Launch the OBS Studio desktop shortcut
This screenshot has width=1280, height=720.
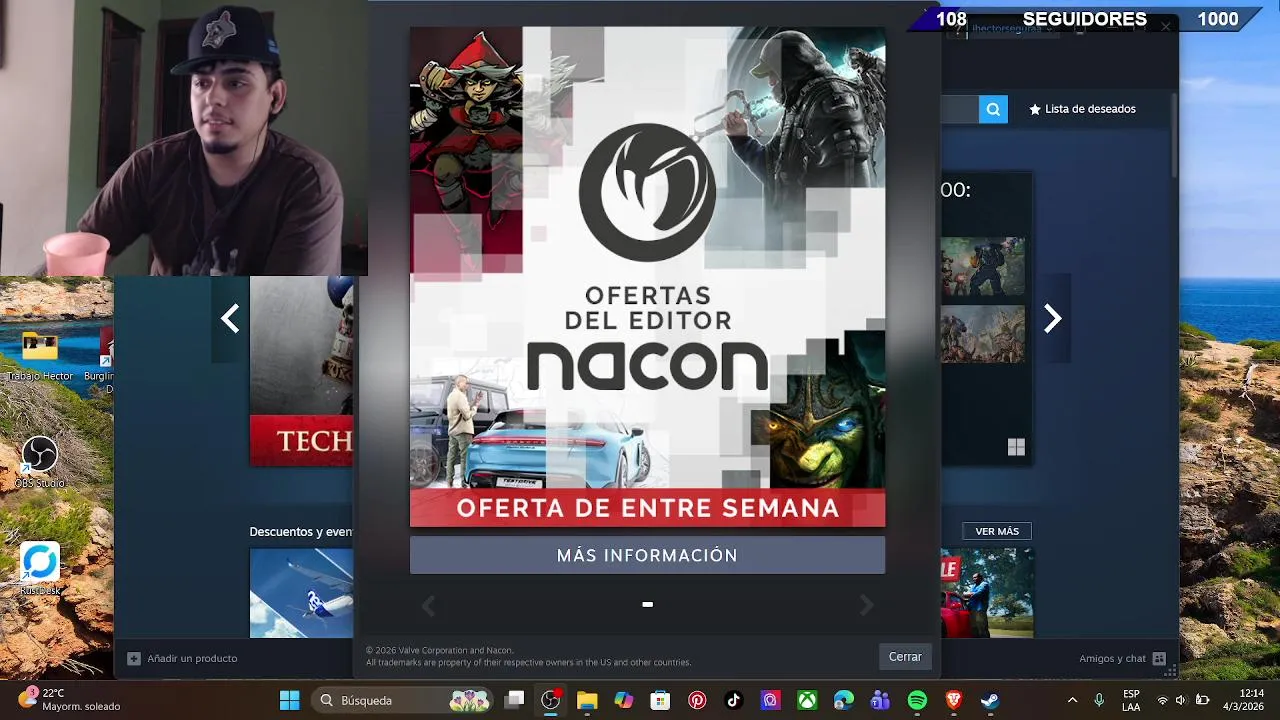40,462
